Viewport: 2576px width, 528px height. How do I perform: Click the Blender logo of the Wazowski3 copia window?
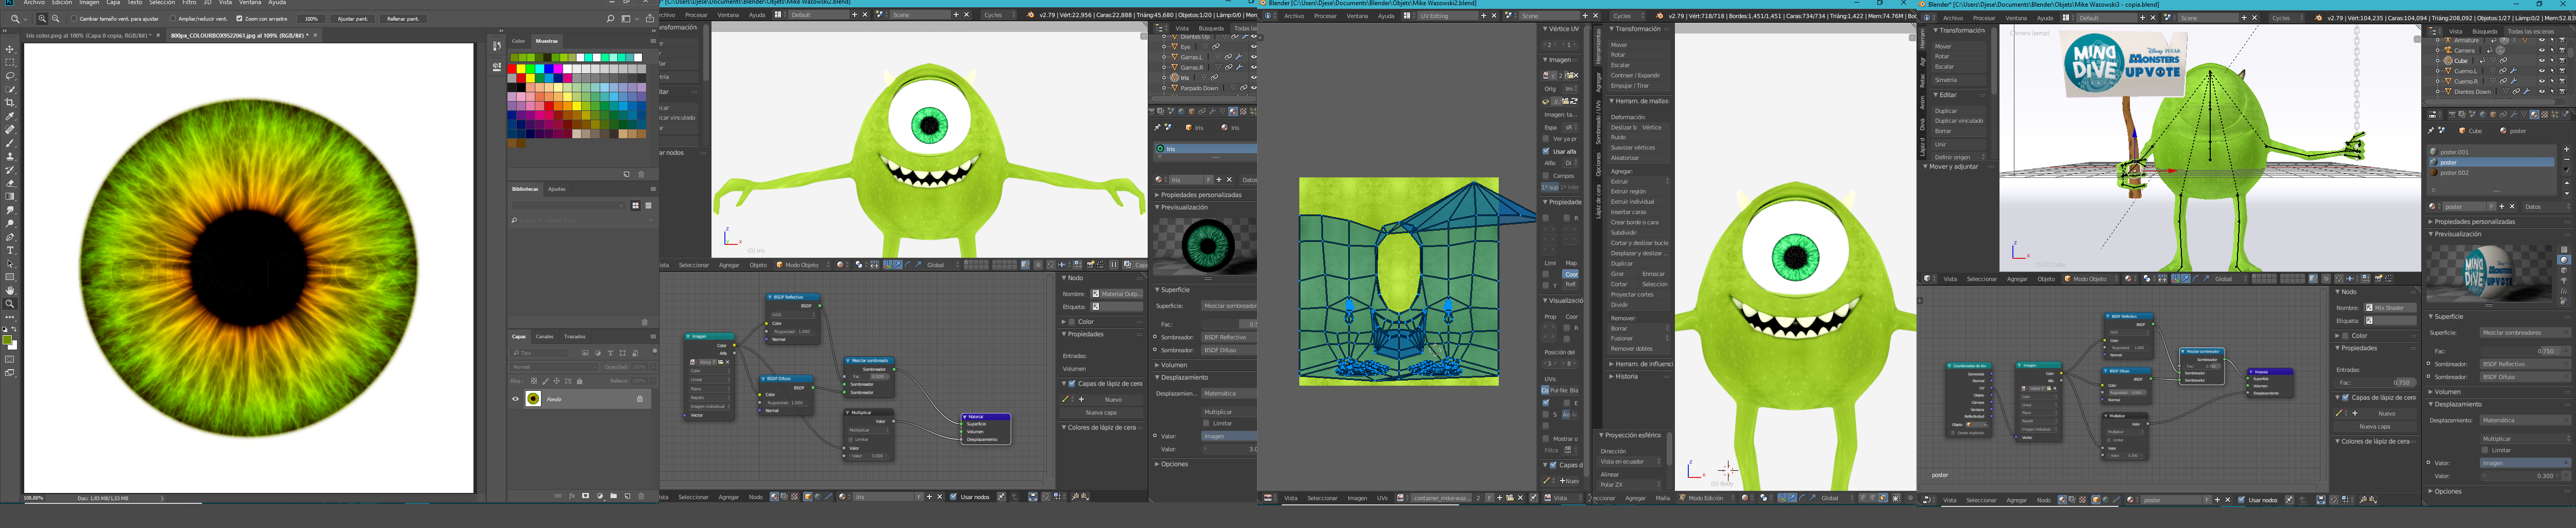click(1922, 4)
